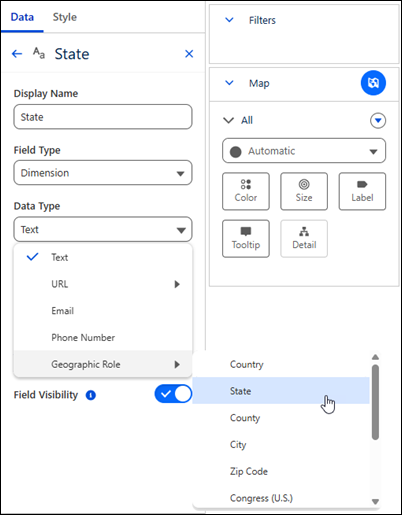402x515 pixels.
Task: Click the blue map swap icon
Action: coord(373,83)
